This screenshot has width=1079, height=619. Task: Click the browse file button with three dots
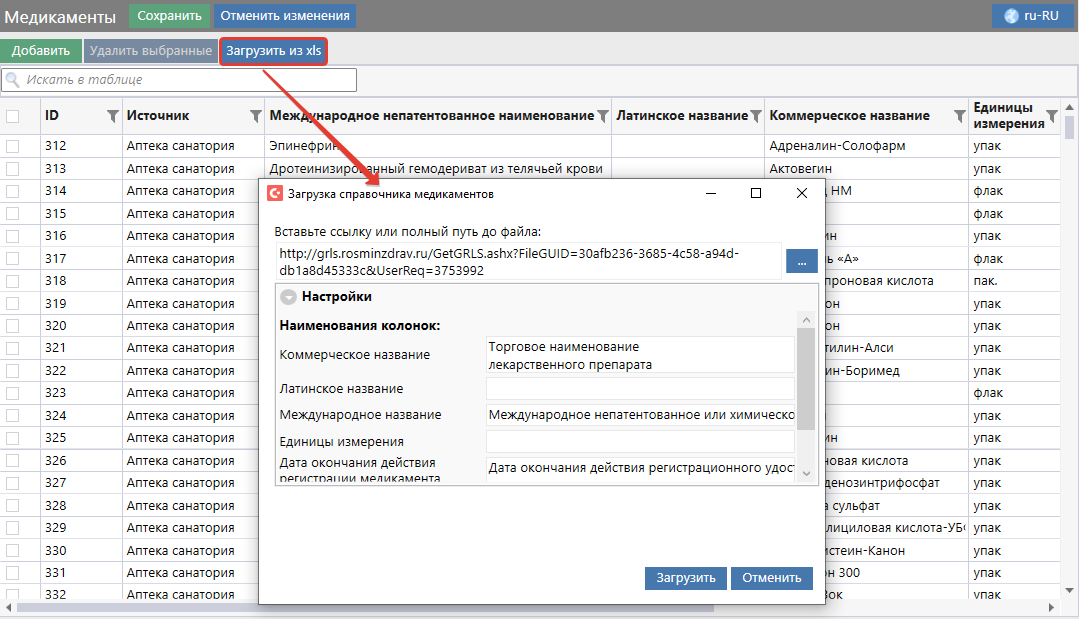pyautogui.click(x=801, y=261)
